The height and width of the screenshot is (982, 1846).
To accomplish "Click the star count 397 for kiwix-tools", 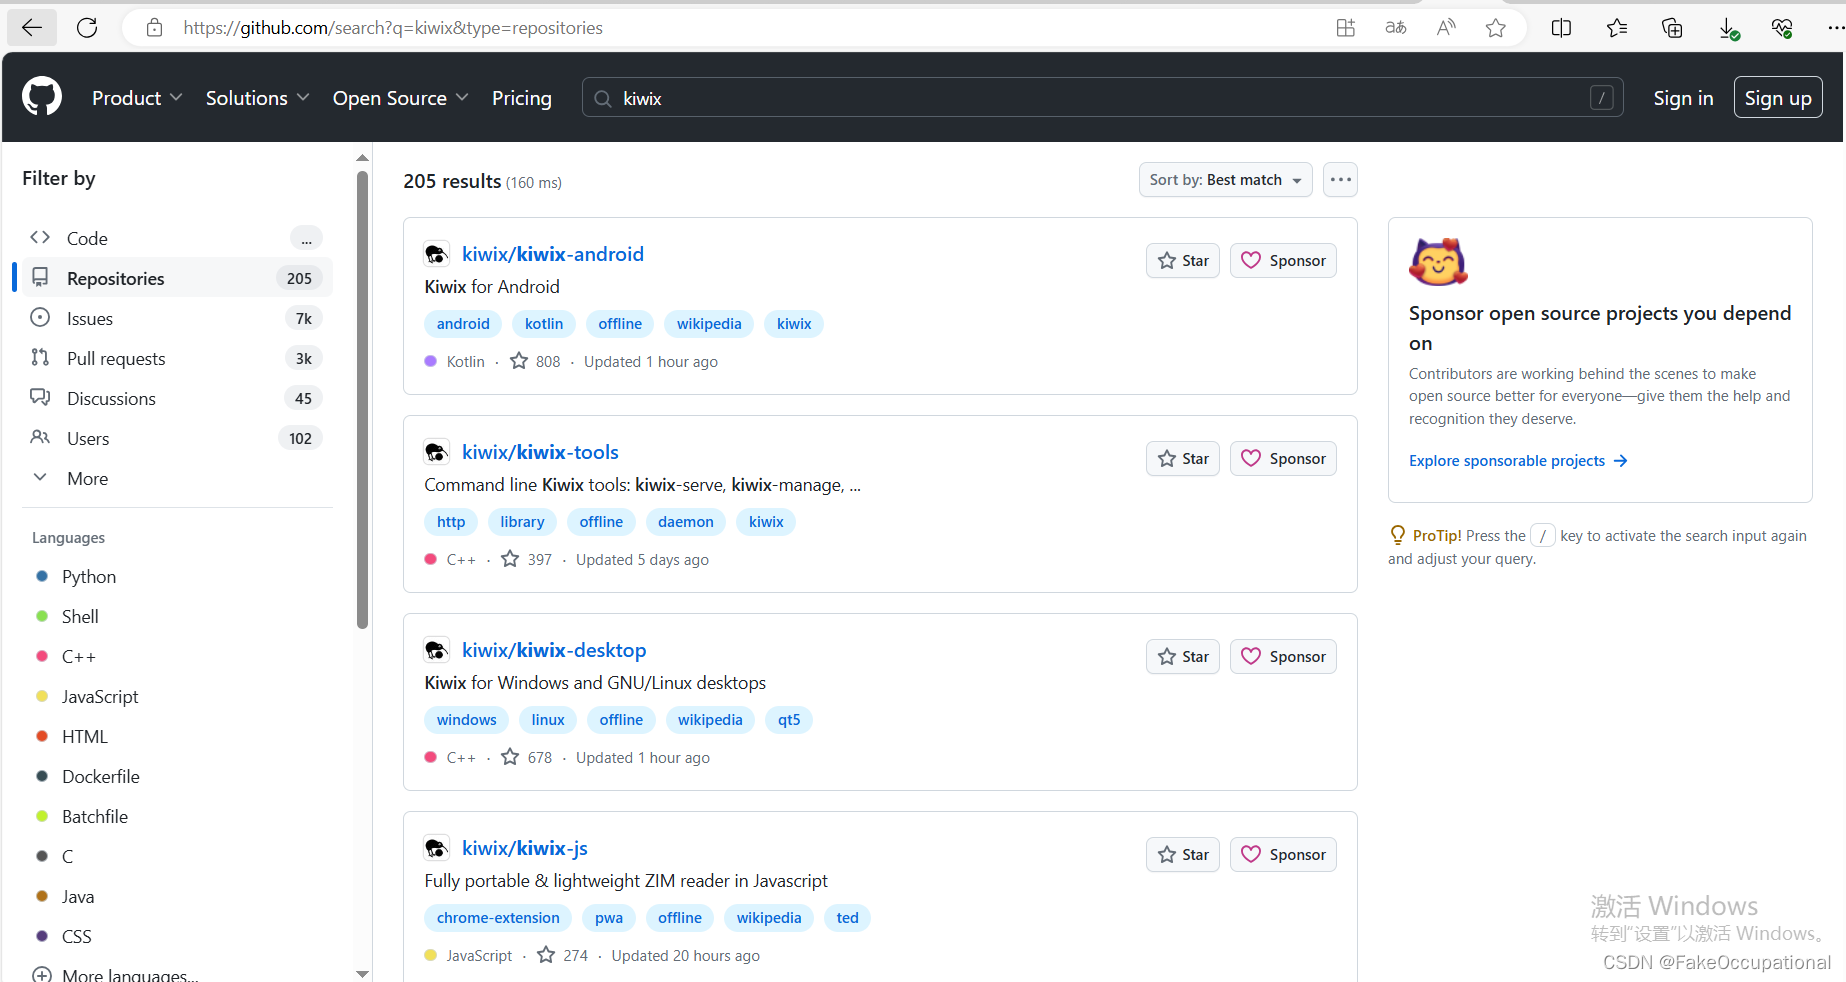I will [527, 559].
